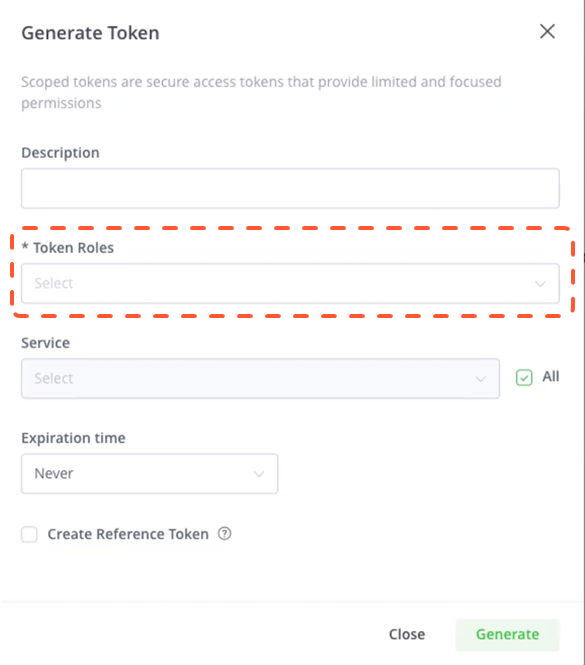Screen dimensions: 585x665
Task: Click the chevron arrow in Service field
Action: 480,379
